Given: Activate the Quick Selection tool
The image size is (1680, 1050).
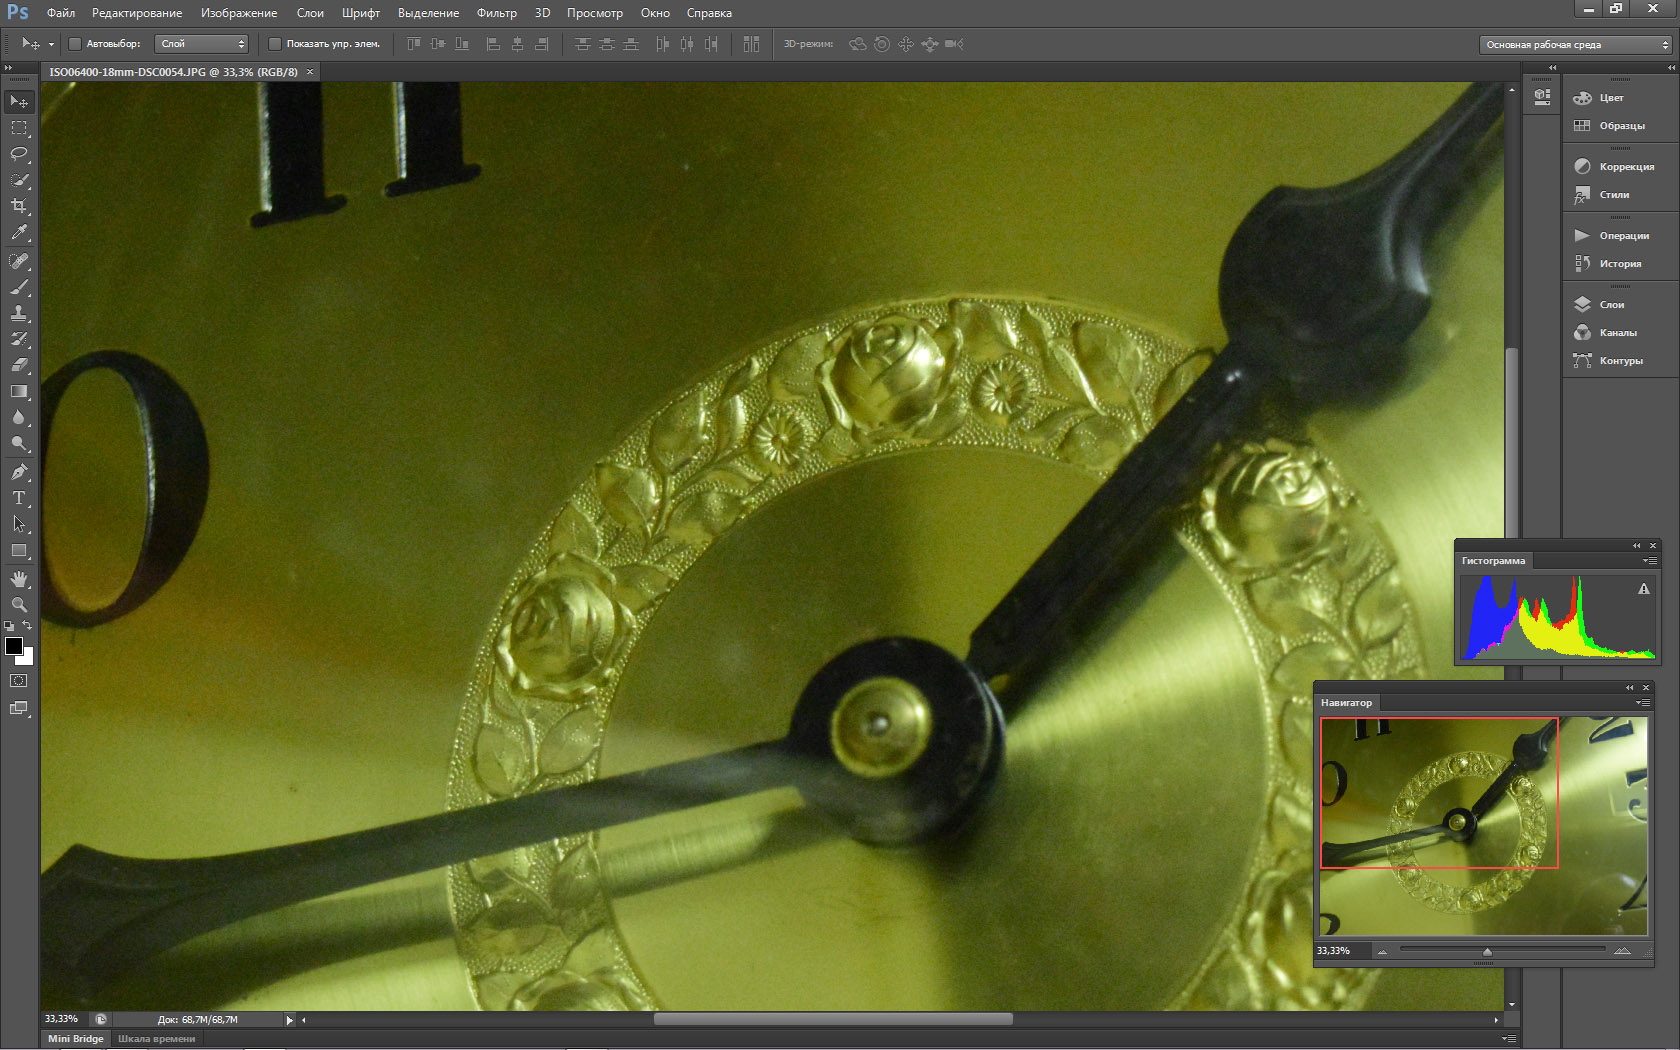Looking at the screenshot, I should click(x=19, y=180).
